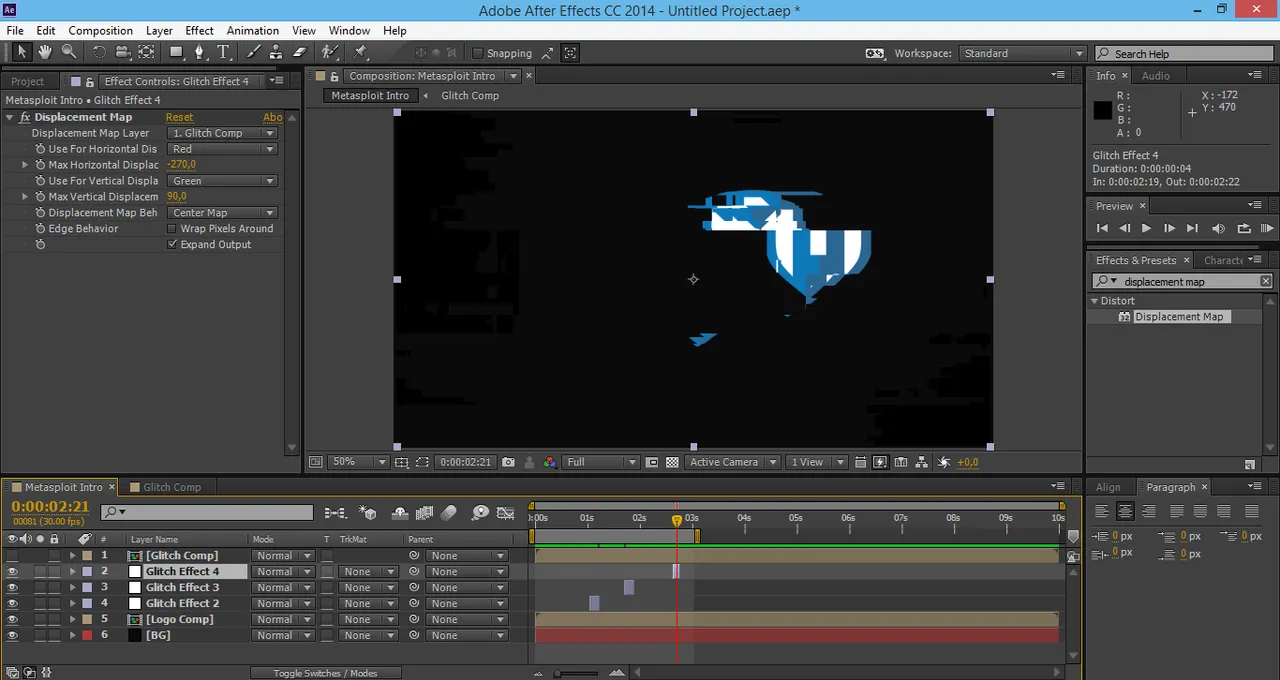Select the Unified Camera tool
The image size is (1280, 680).
pos(122,52)
